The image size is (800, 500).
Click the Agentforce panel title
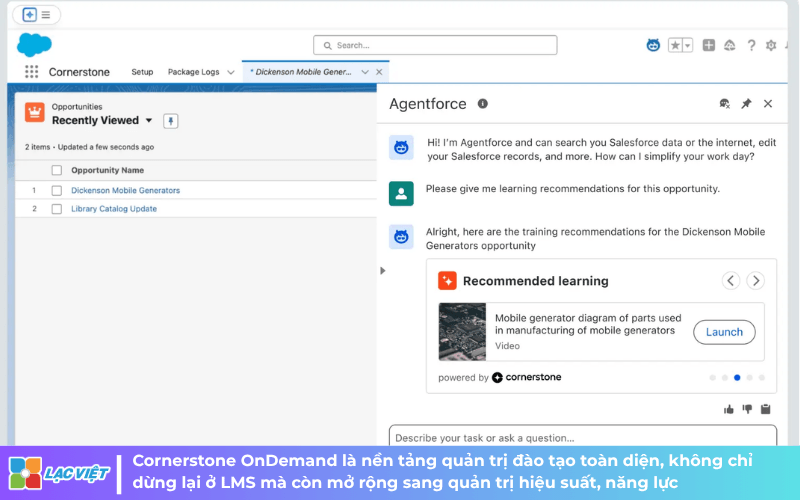point(428,104)
